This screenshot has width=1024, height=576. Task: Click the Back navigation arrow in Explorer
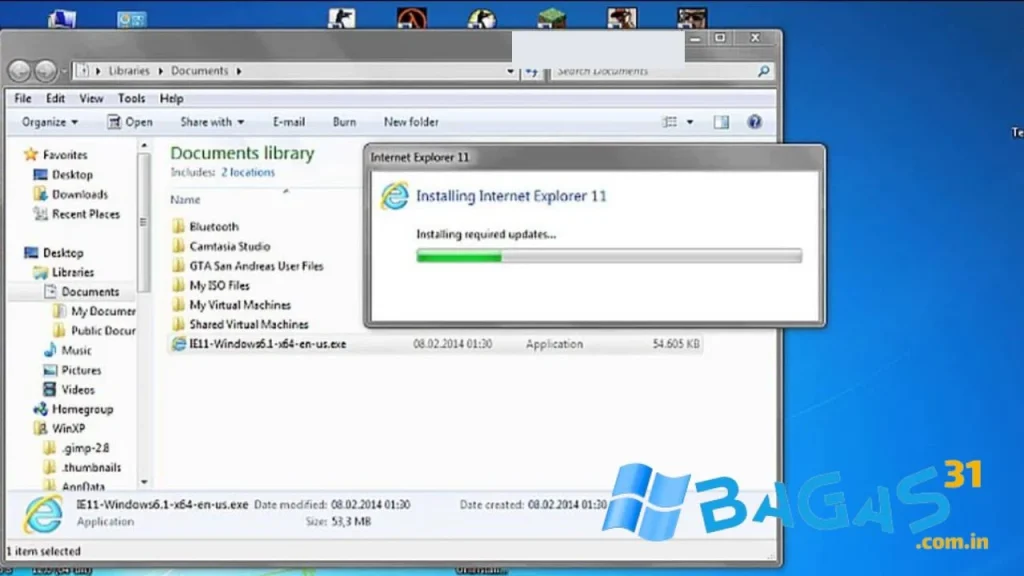coord(20,71)
